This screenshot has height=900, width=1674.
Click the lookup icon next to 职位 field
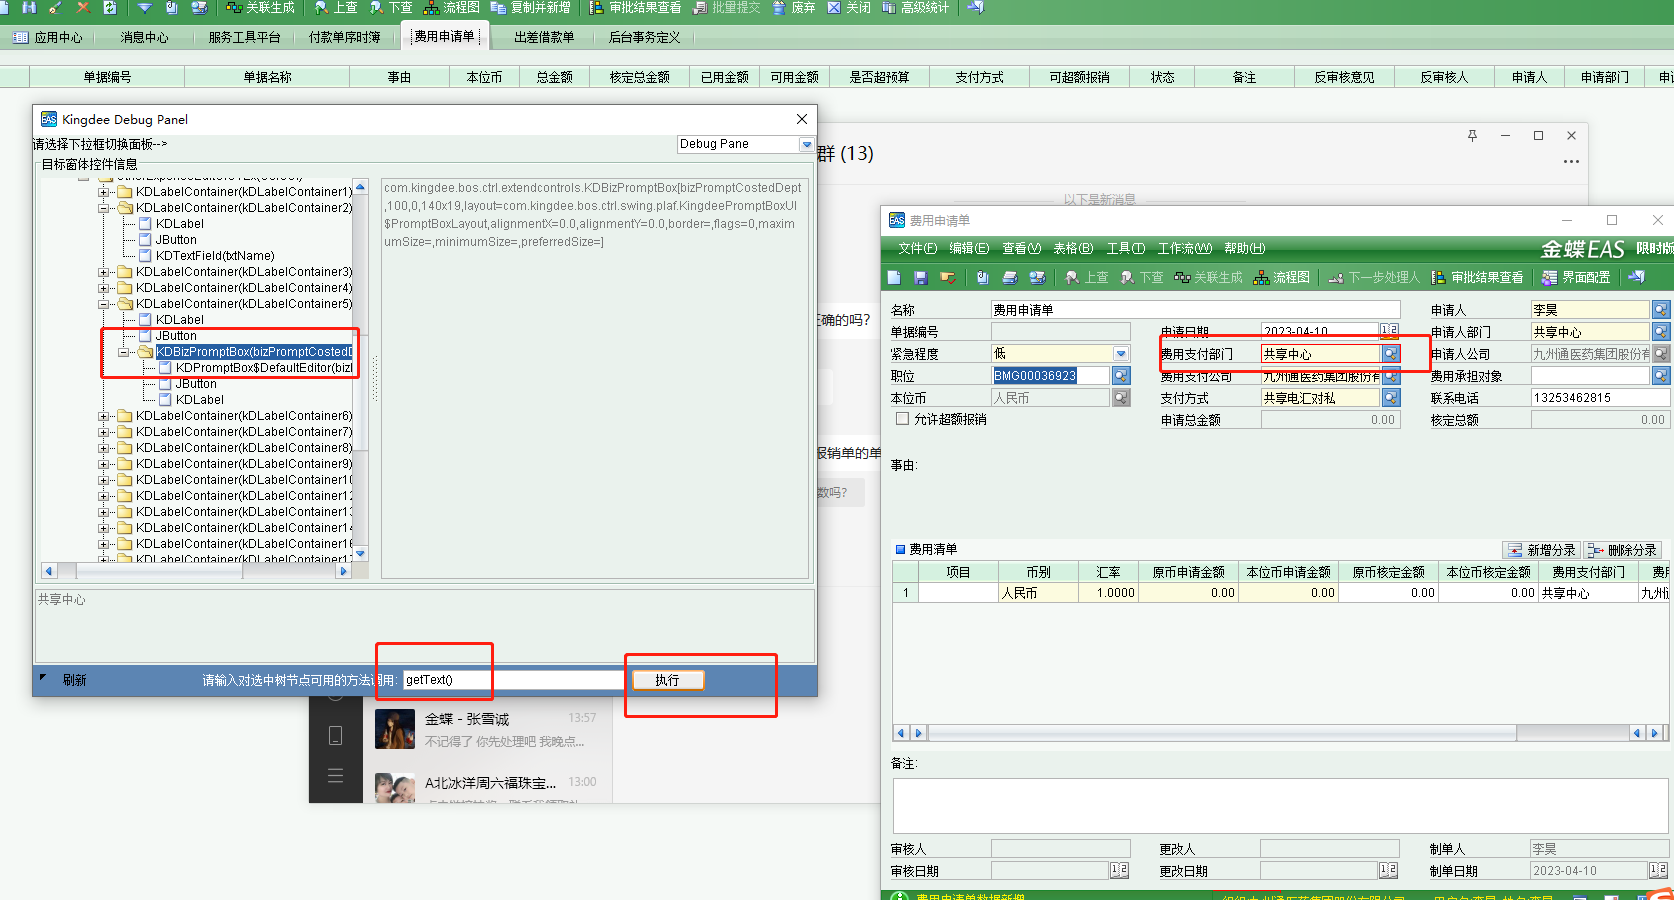click(x=1121, y=376)
